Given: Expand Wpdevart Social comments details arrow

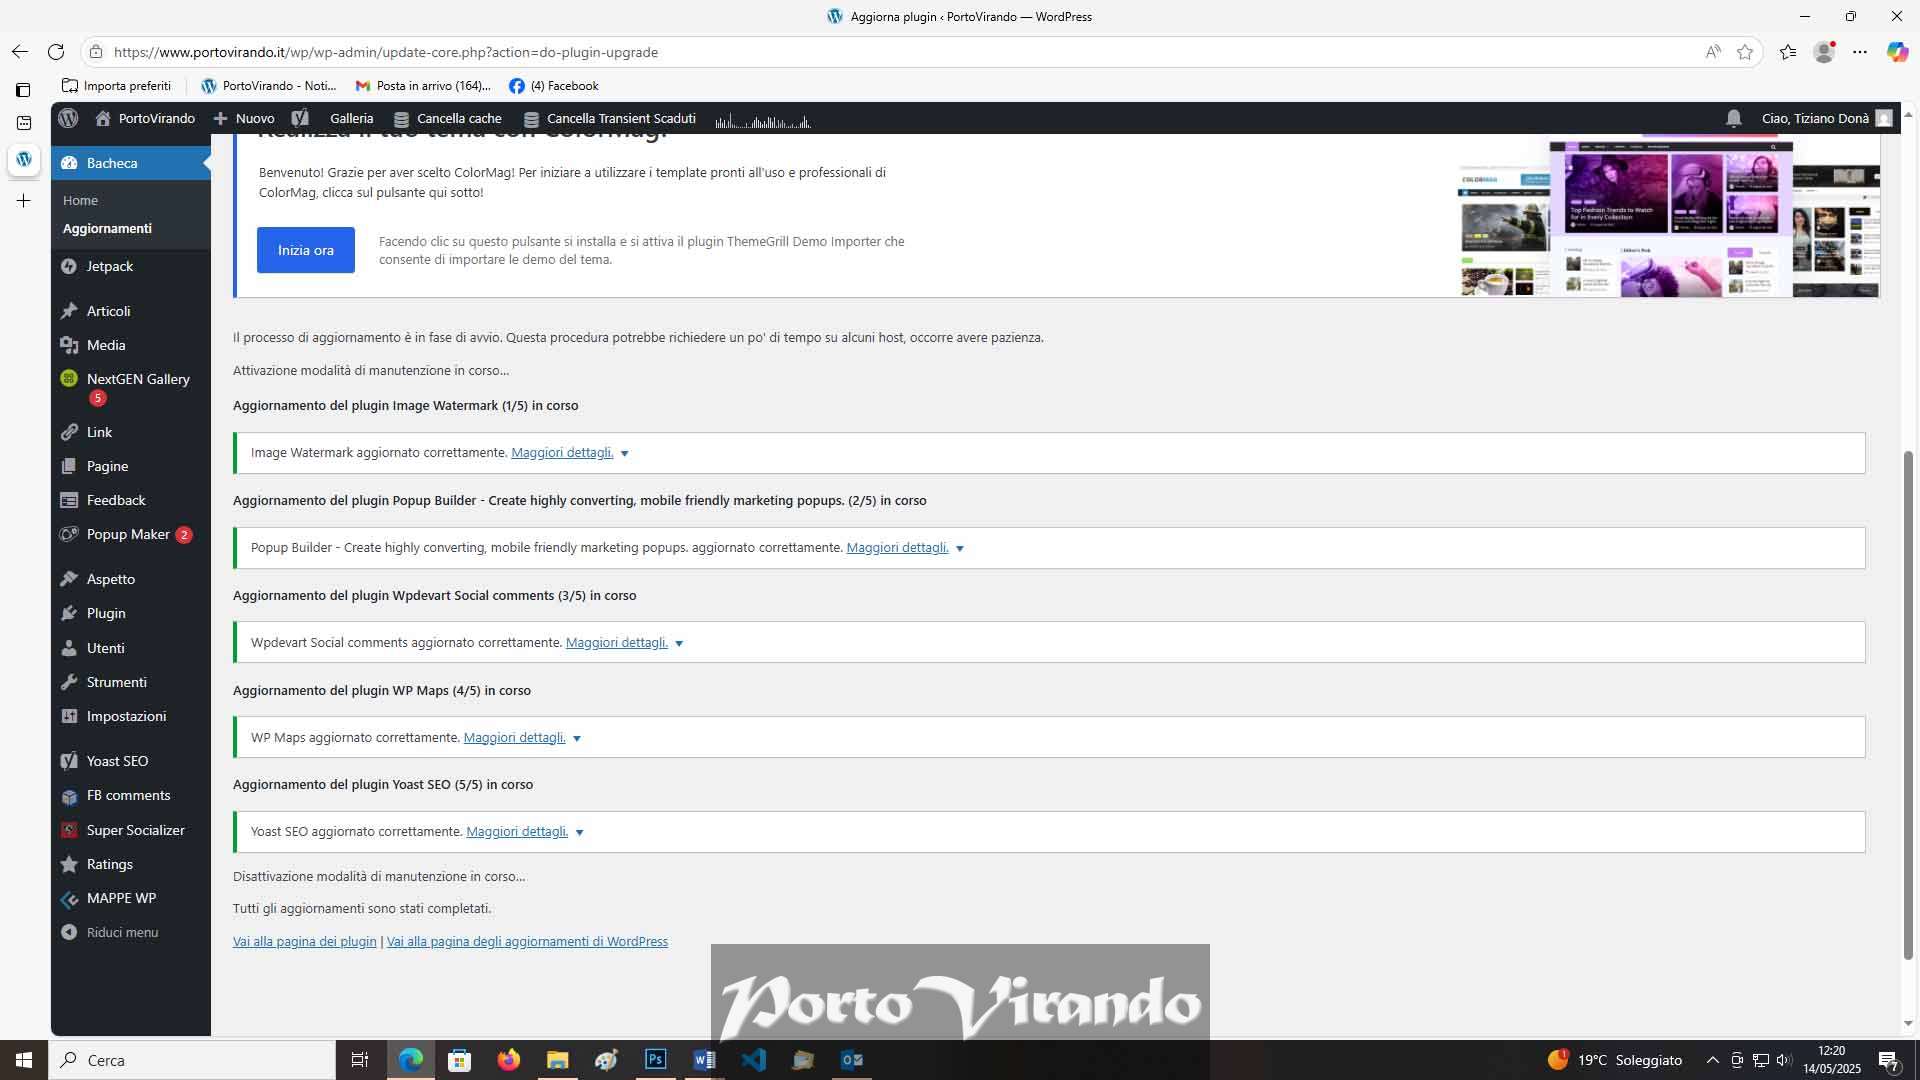Looking at the screenshot, I should [678, 644].
